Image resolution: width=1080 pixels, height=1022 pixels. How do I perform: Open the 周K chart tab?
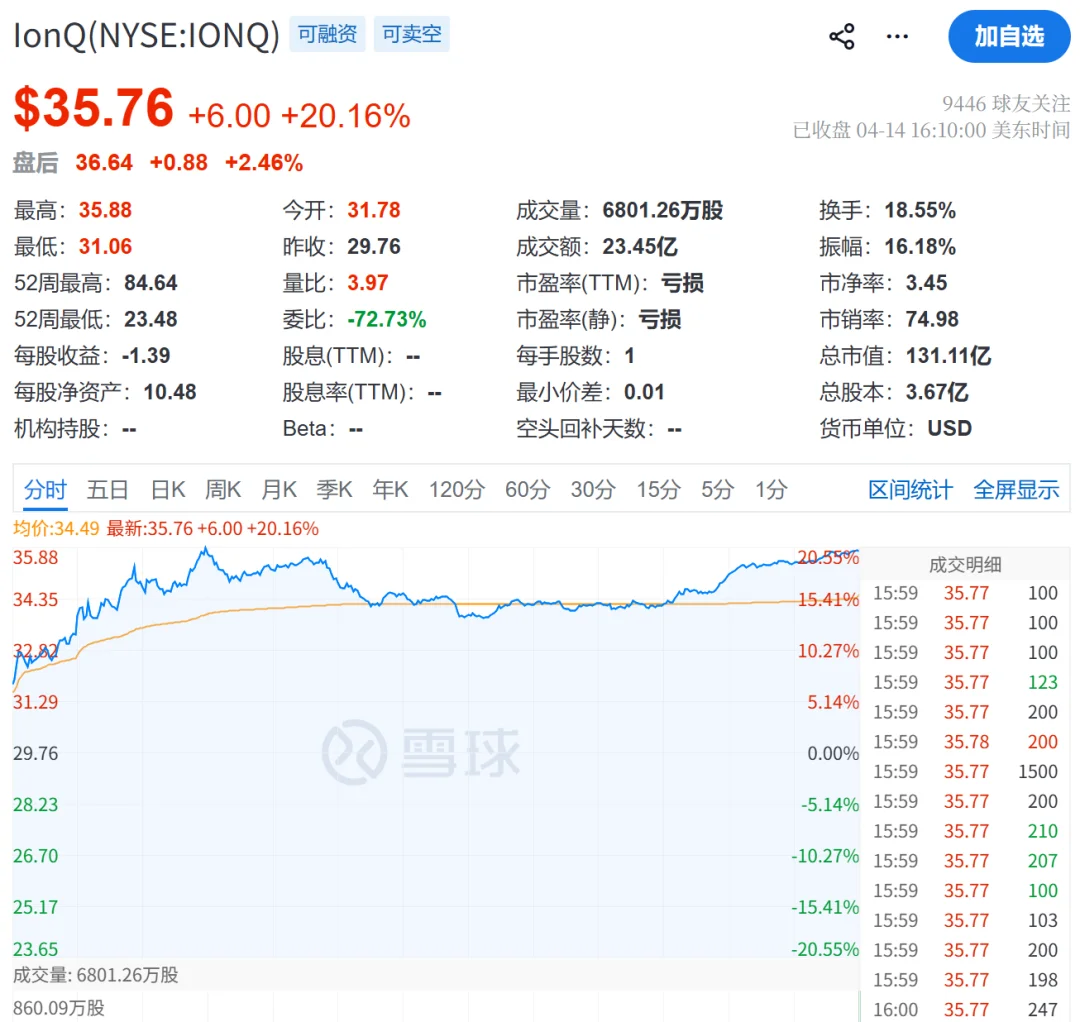pyautogui.click(x=223, y=490)
